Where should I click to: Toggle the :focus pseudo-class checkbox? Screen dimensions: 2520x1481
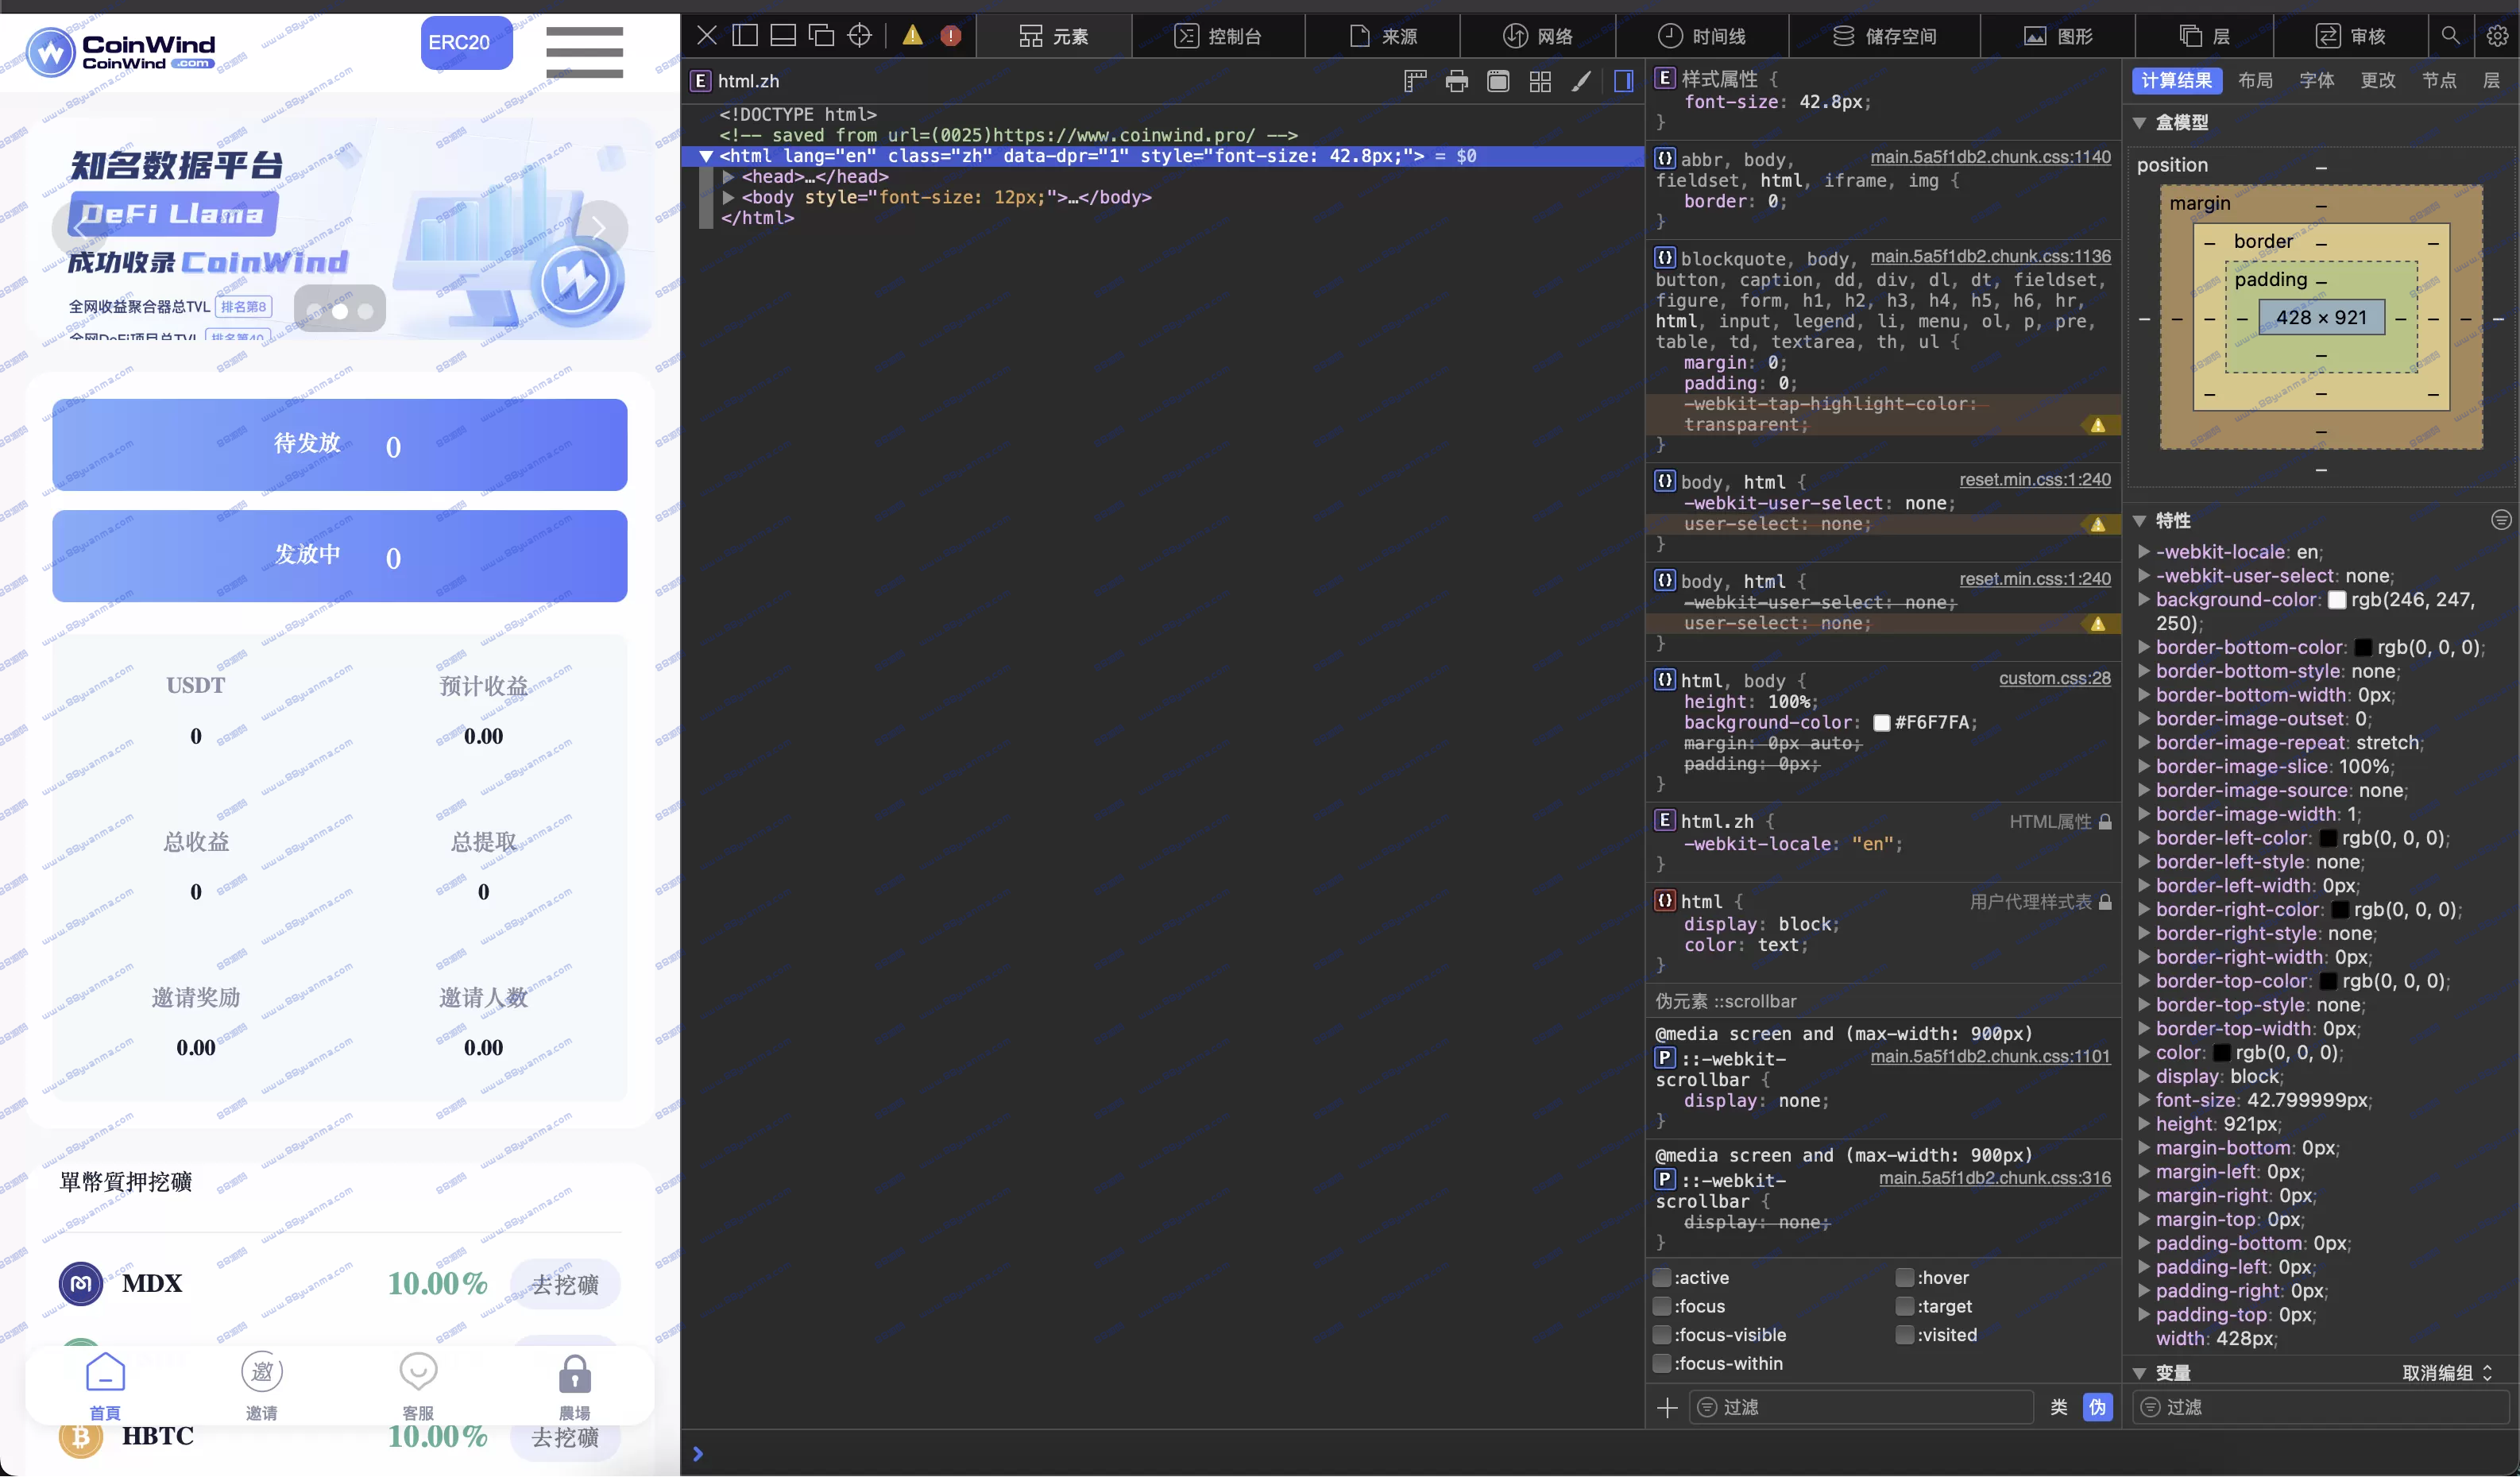click(x=1662, y=1307)
